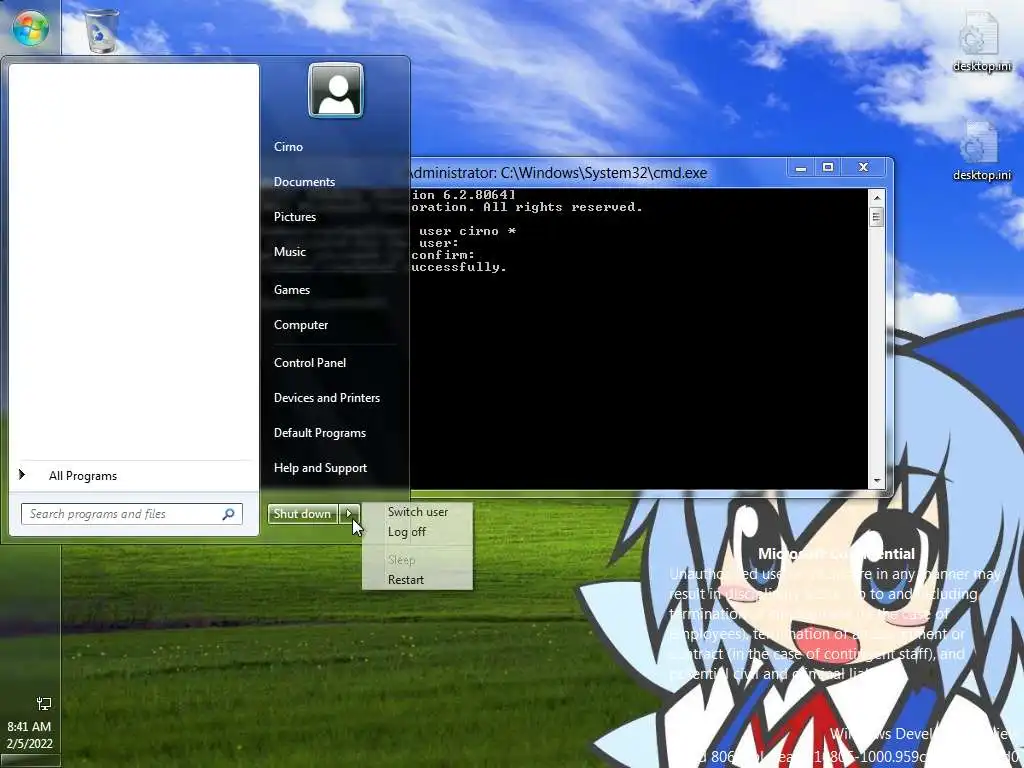Select the lower desktop.ini desktop icon
This screenshot has width=1024, height=768.
point(981,150)
